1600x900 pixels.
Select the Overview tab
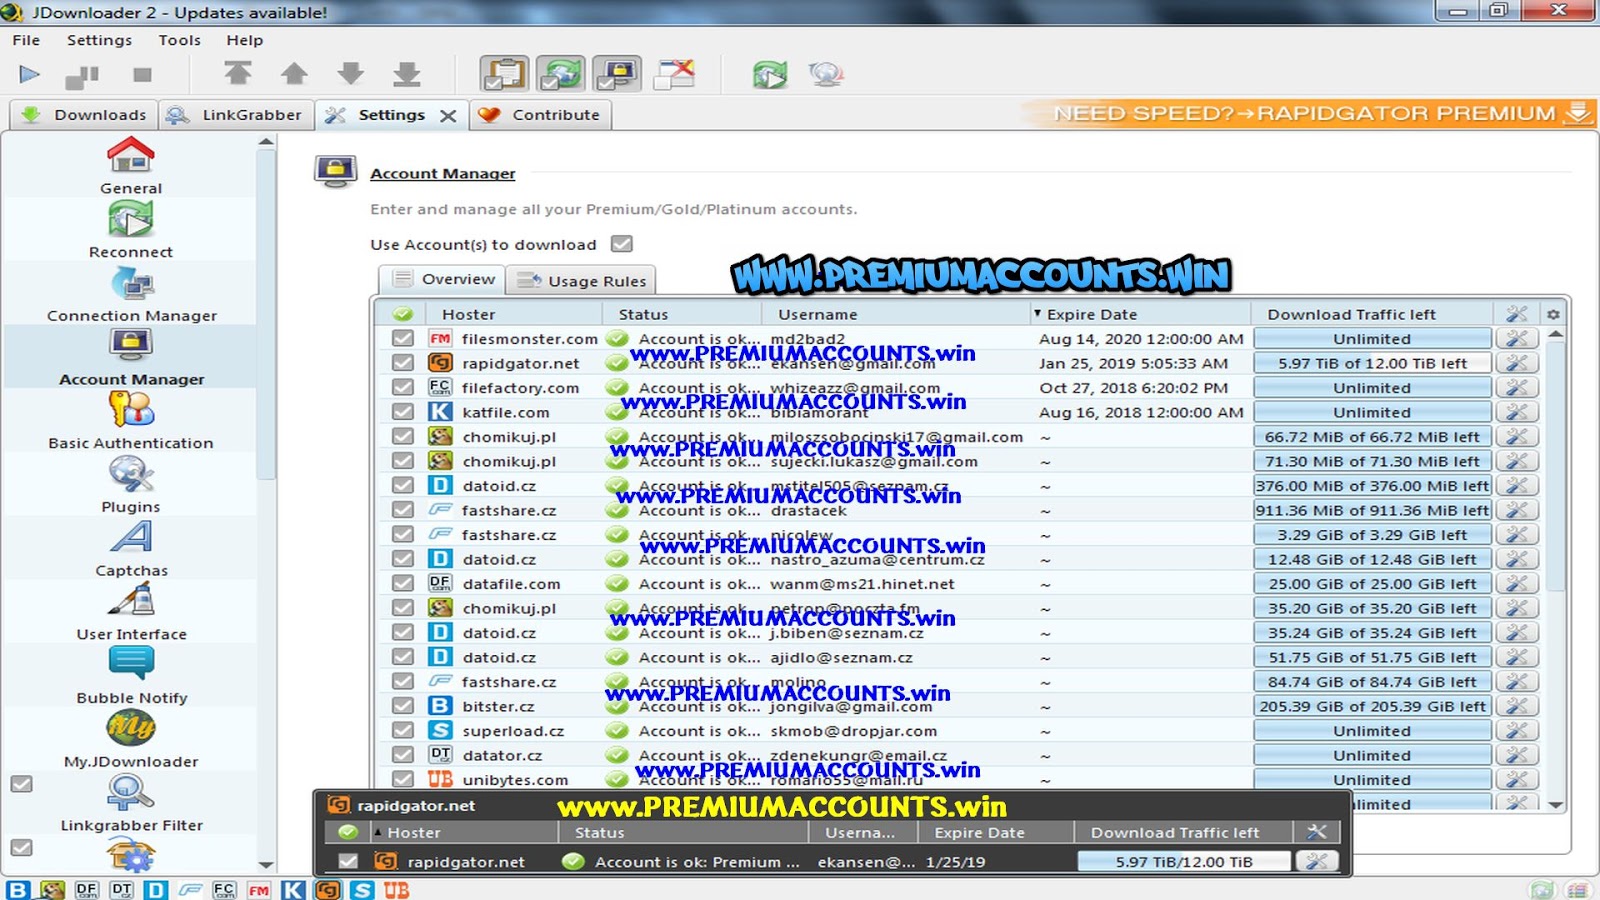(x=443, y=279)
